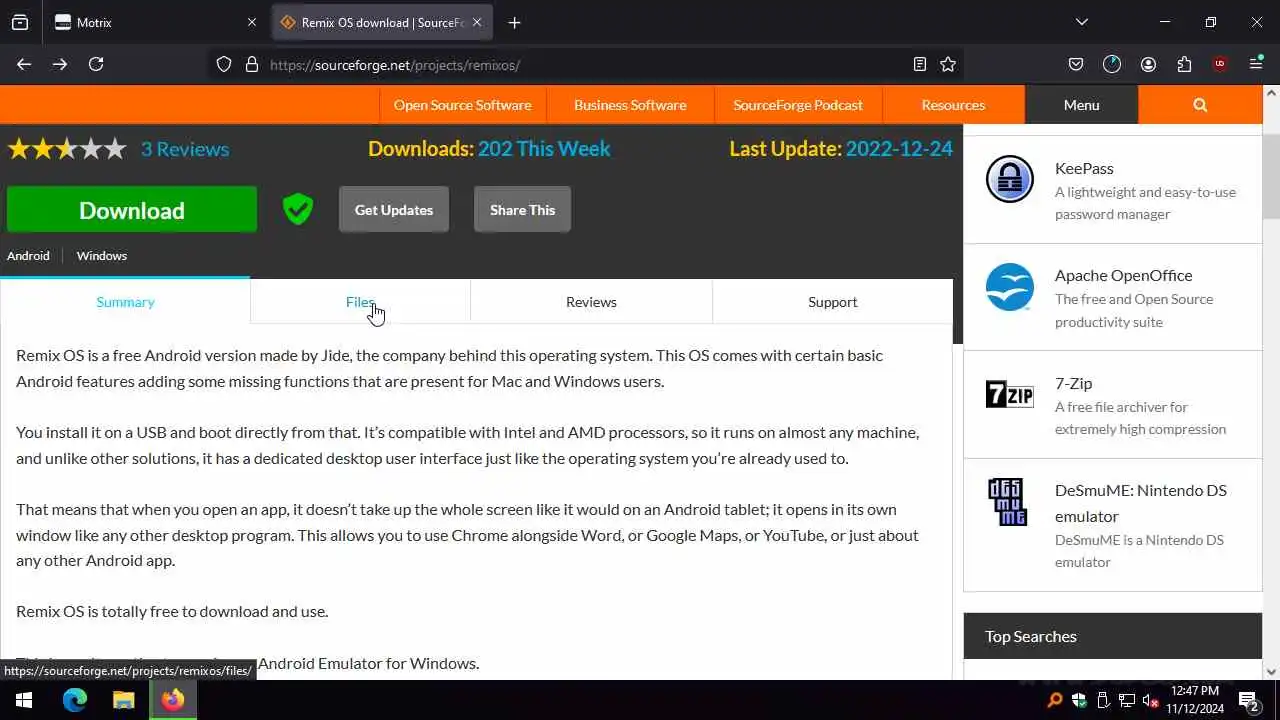Click the 7-Zip logo

click(x=1010, y=394)
